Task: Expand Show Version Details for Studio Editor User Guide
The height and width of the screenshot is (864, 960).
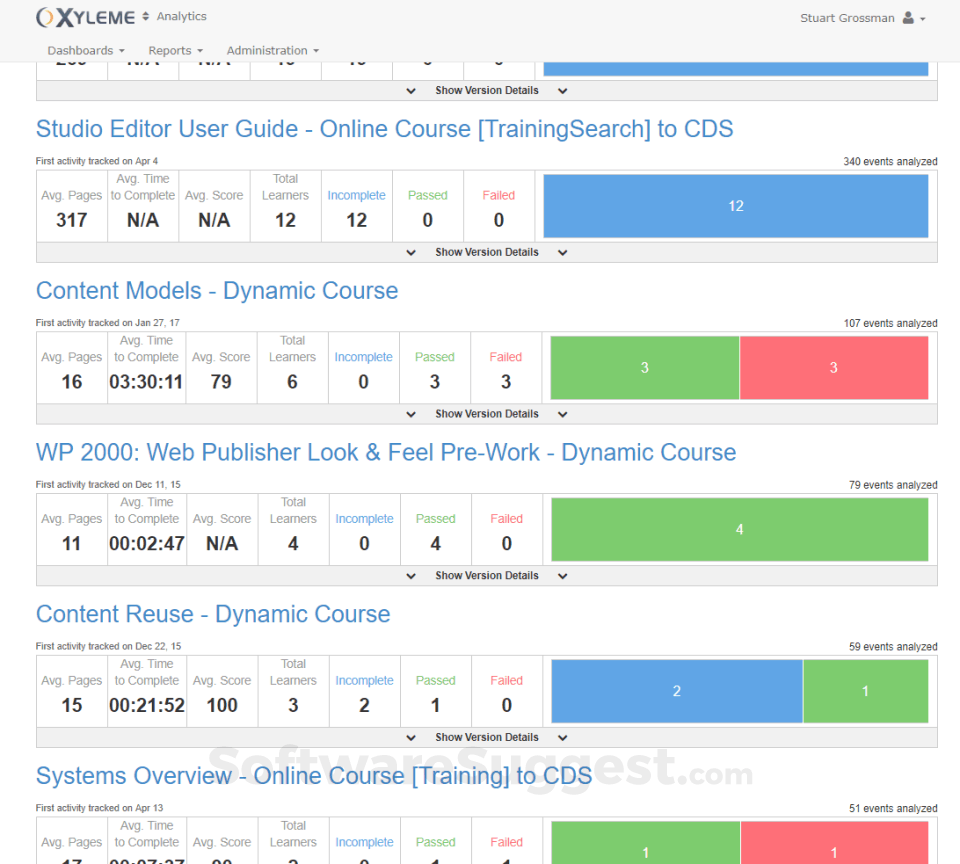Action: [x=487, y=252]
